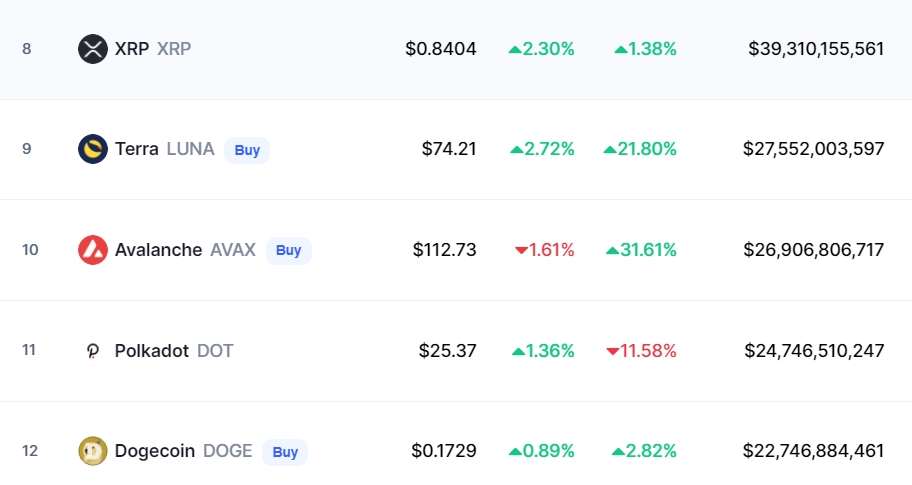Click the Terra LUNA coin logo

pos(92,149)
